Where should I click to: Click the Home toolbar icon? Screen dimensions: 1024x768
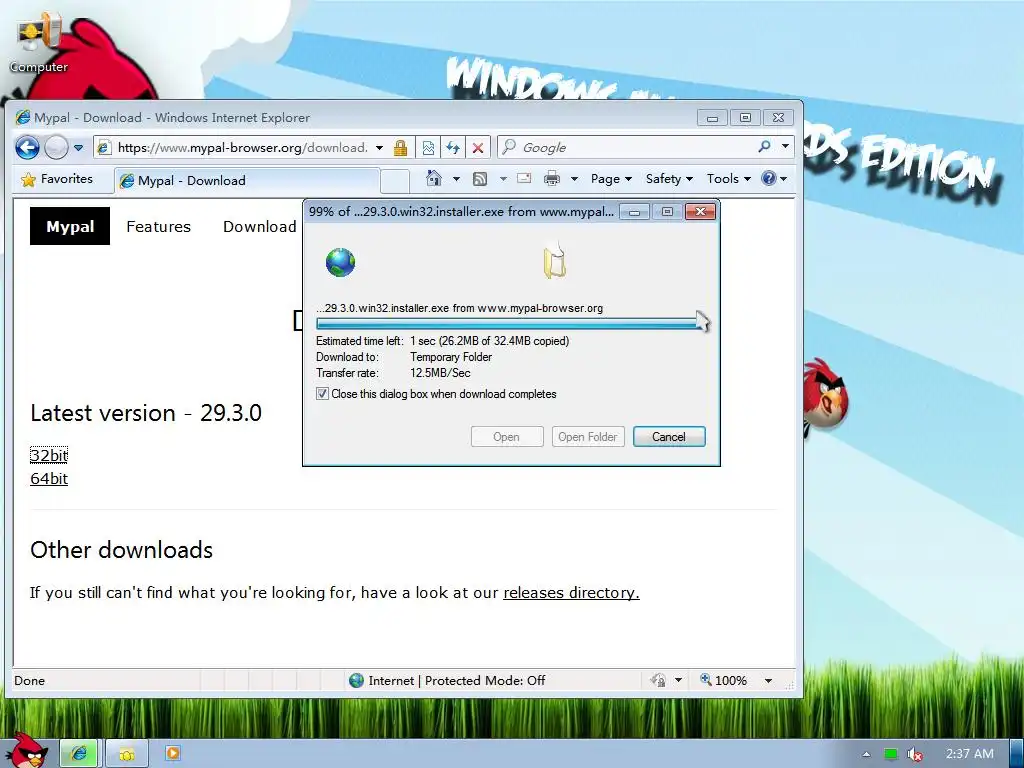[434, 178]
